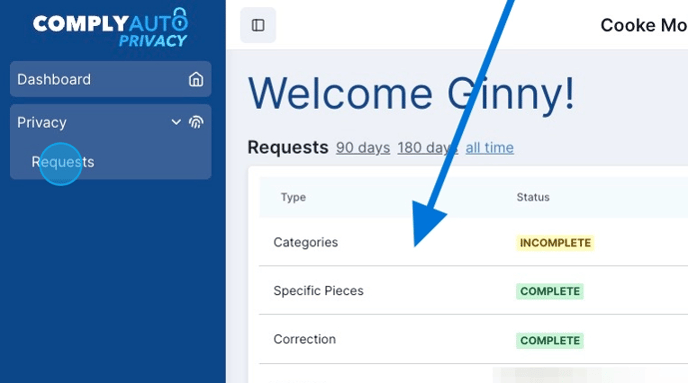Viewport: 688px width, 383px height.
Task: Click the Dashboard home icon
Action: coord(196,79)
